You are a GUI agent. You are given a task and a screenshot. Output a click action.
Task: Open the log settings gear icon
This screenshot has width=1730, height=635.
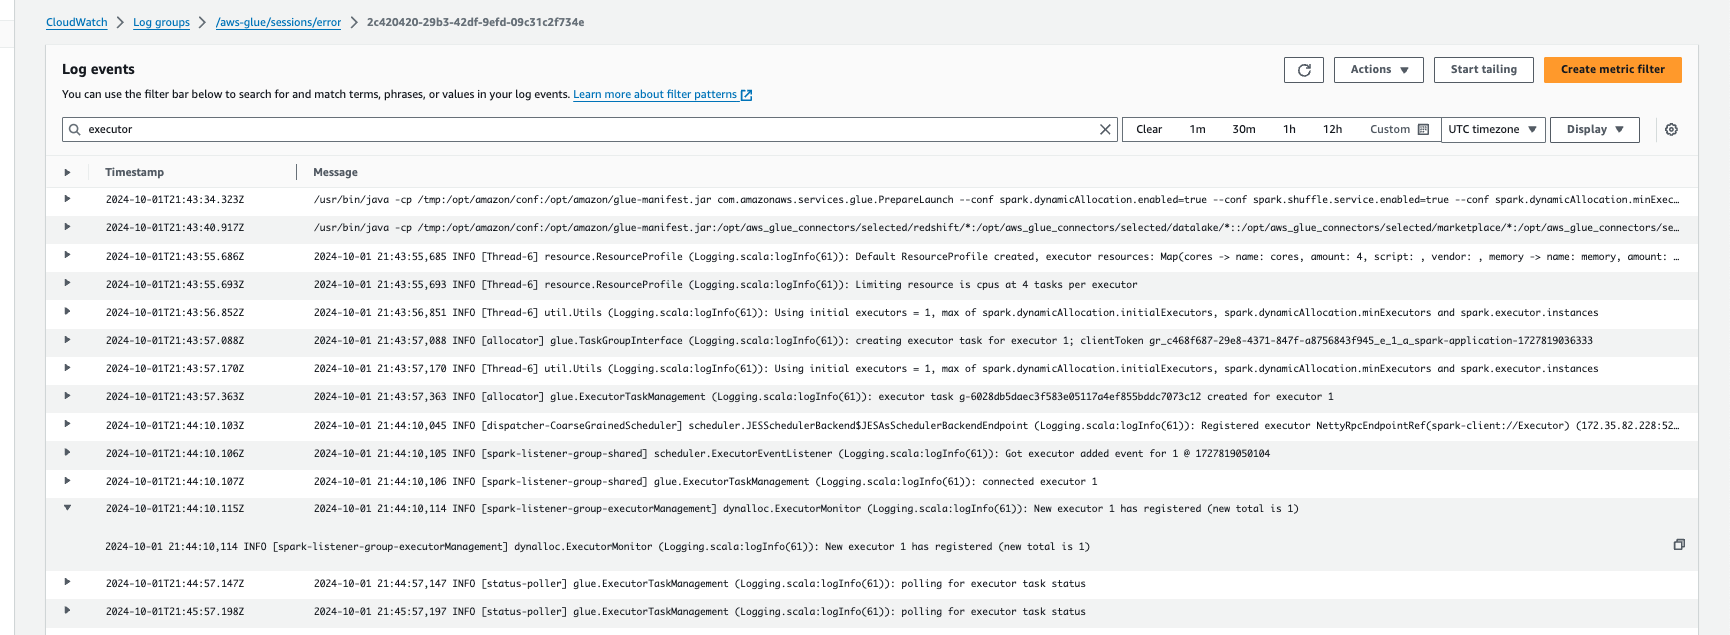pos(1671,130)
